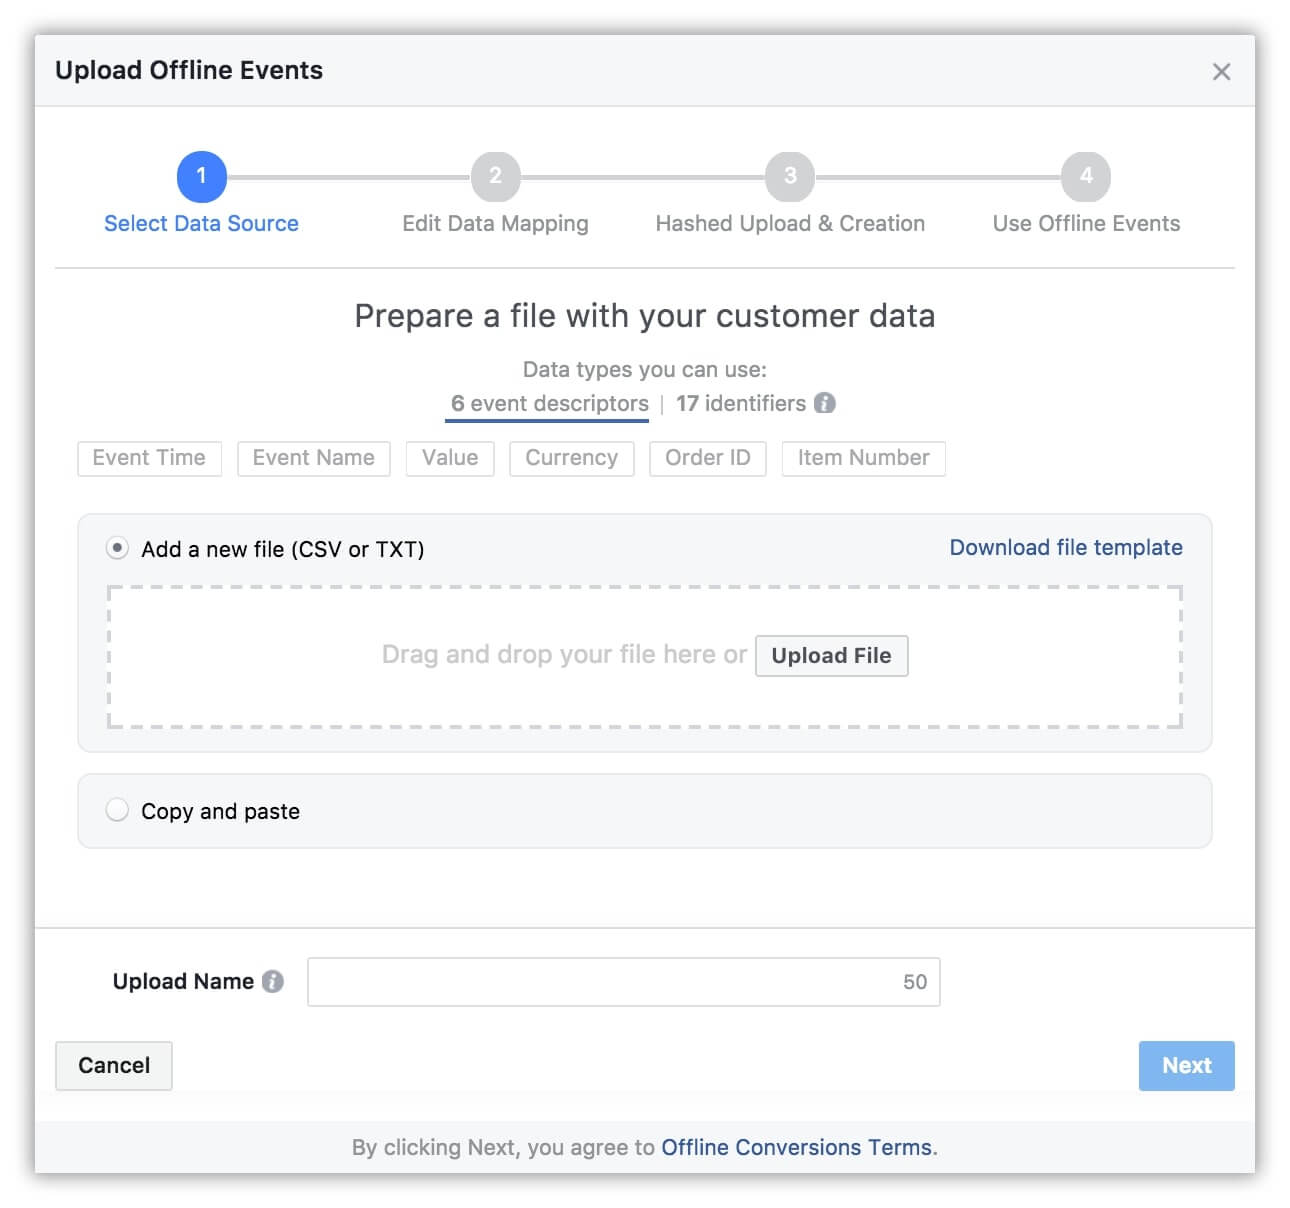Click the Currency descriptor tag
Viewport: 1290px width, 1208px height.
(x=571, y=458)
